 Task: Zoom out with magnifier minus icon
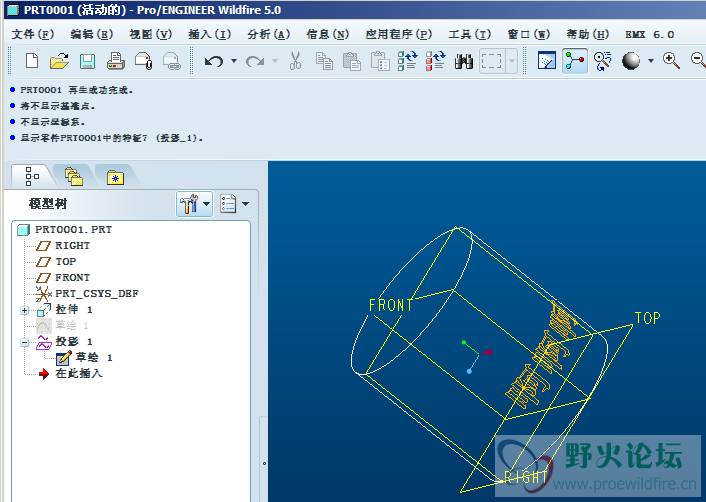click(x=698, y=61)
